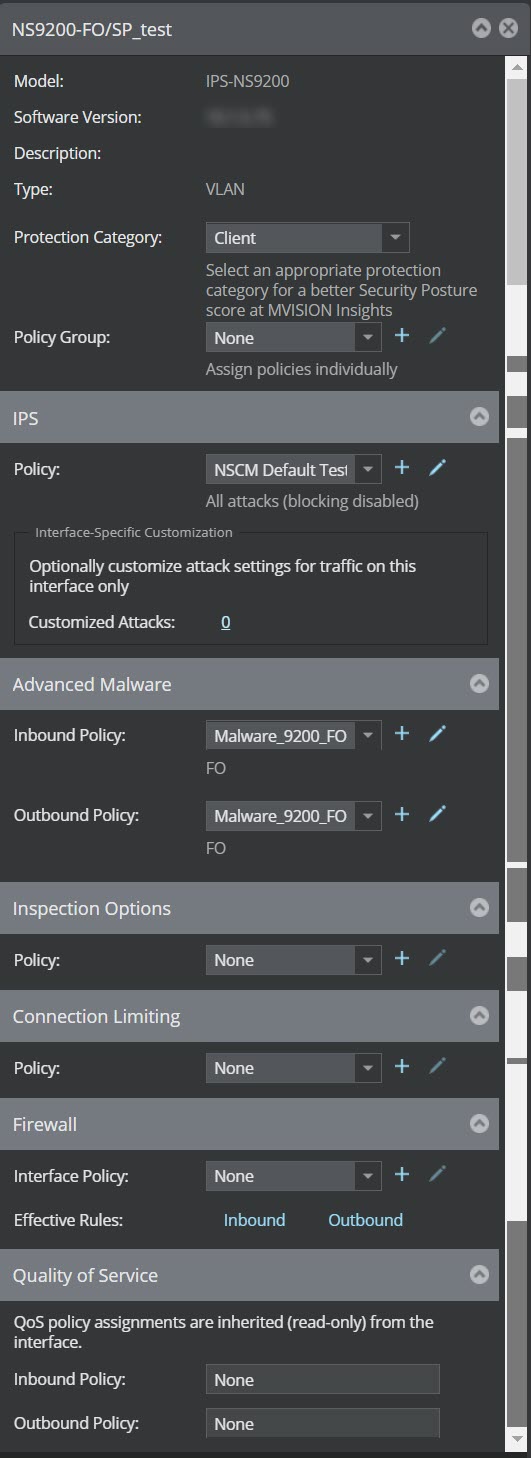Click the IPS-NS9200 model value
531x1458 pixels.
[247, 81]
